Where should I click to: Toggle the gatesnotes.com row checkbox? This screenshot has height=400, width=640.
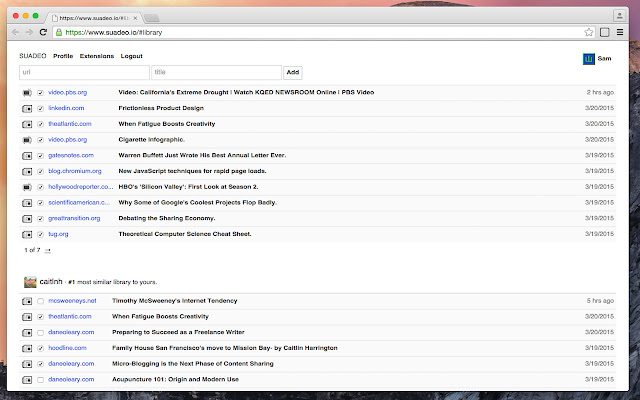pos(40,156)
